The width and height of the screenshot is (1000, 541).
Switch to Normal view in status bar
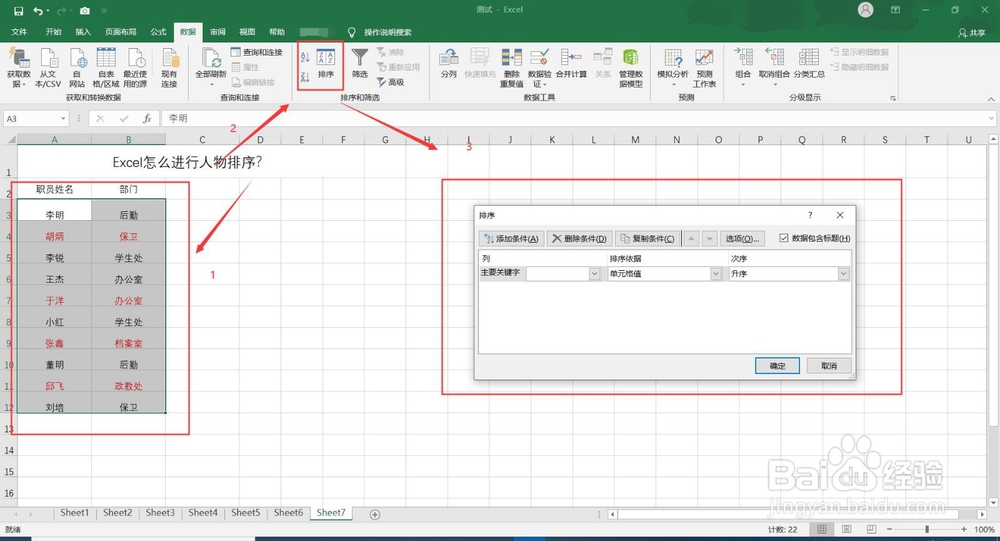click(822, 530)
